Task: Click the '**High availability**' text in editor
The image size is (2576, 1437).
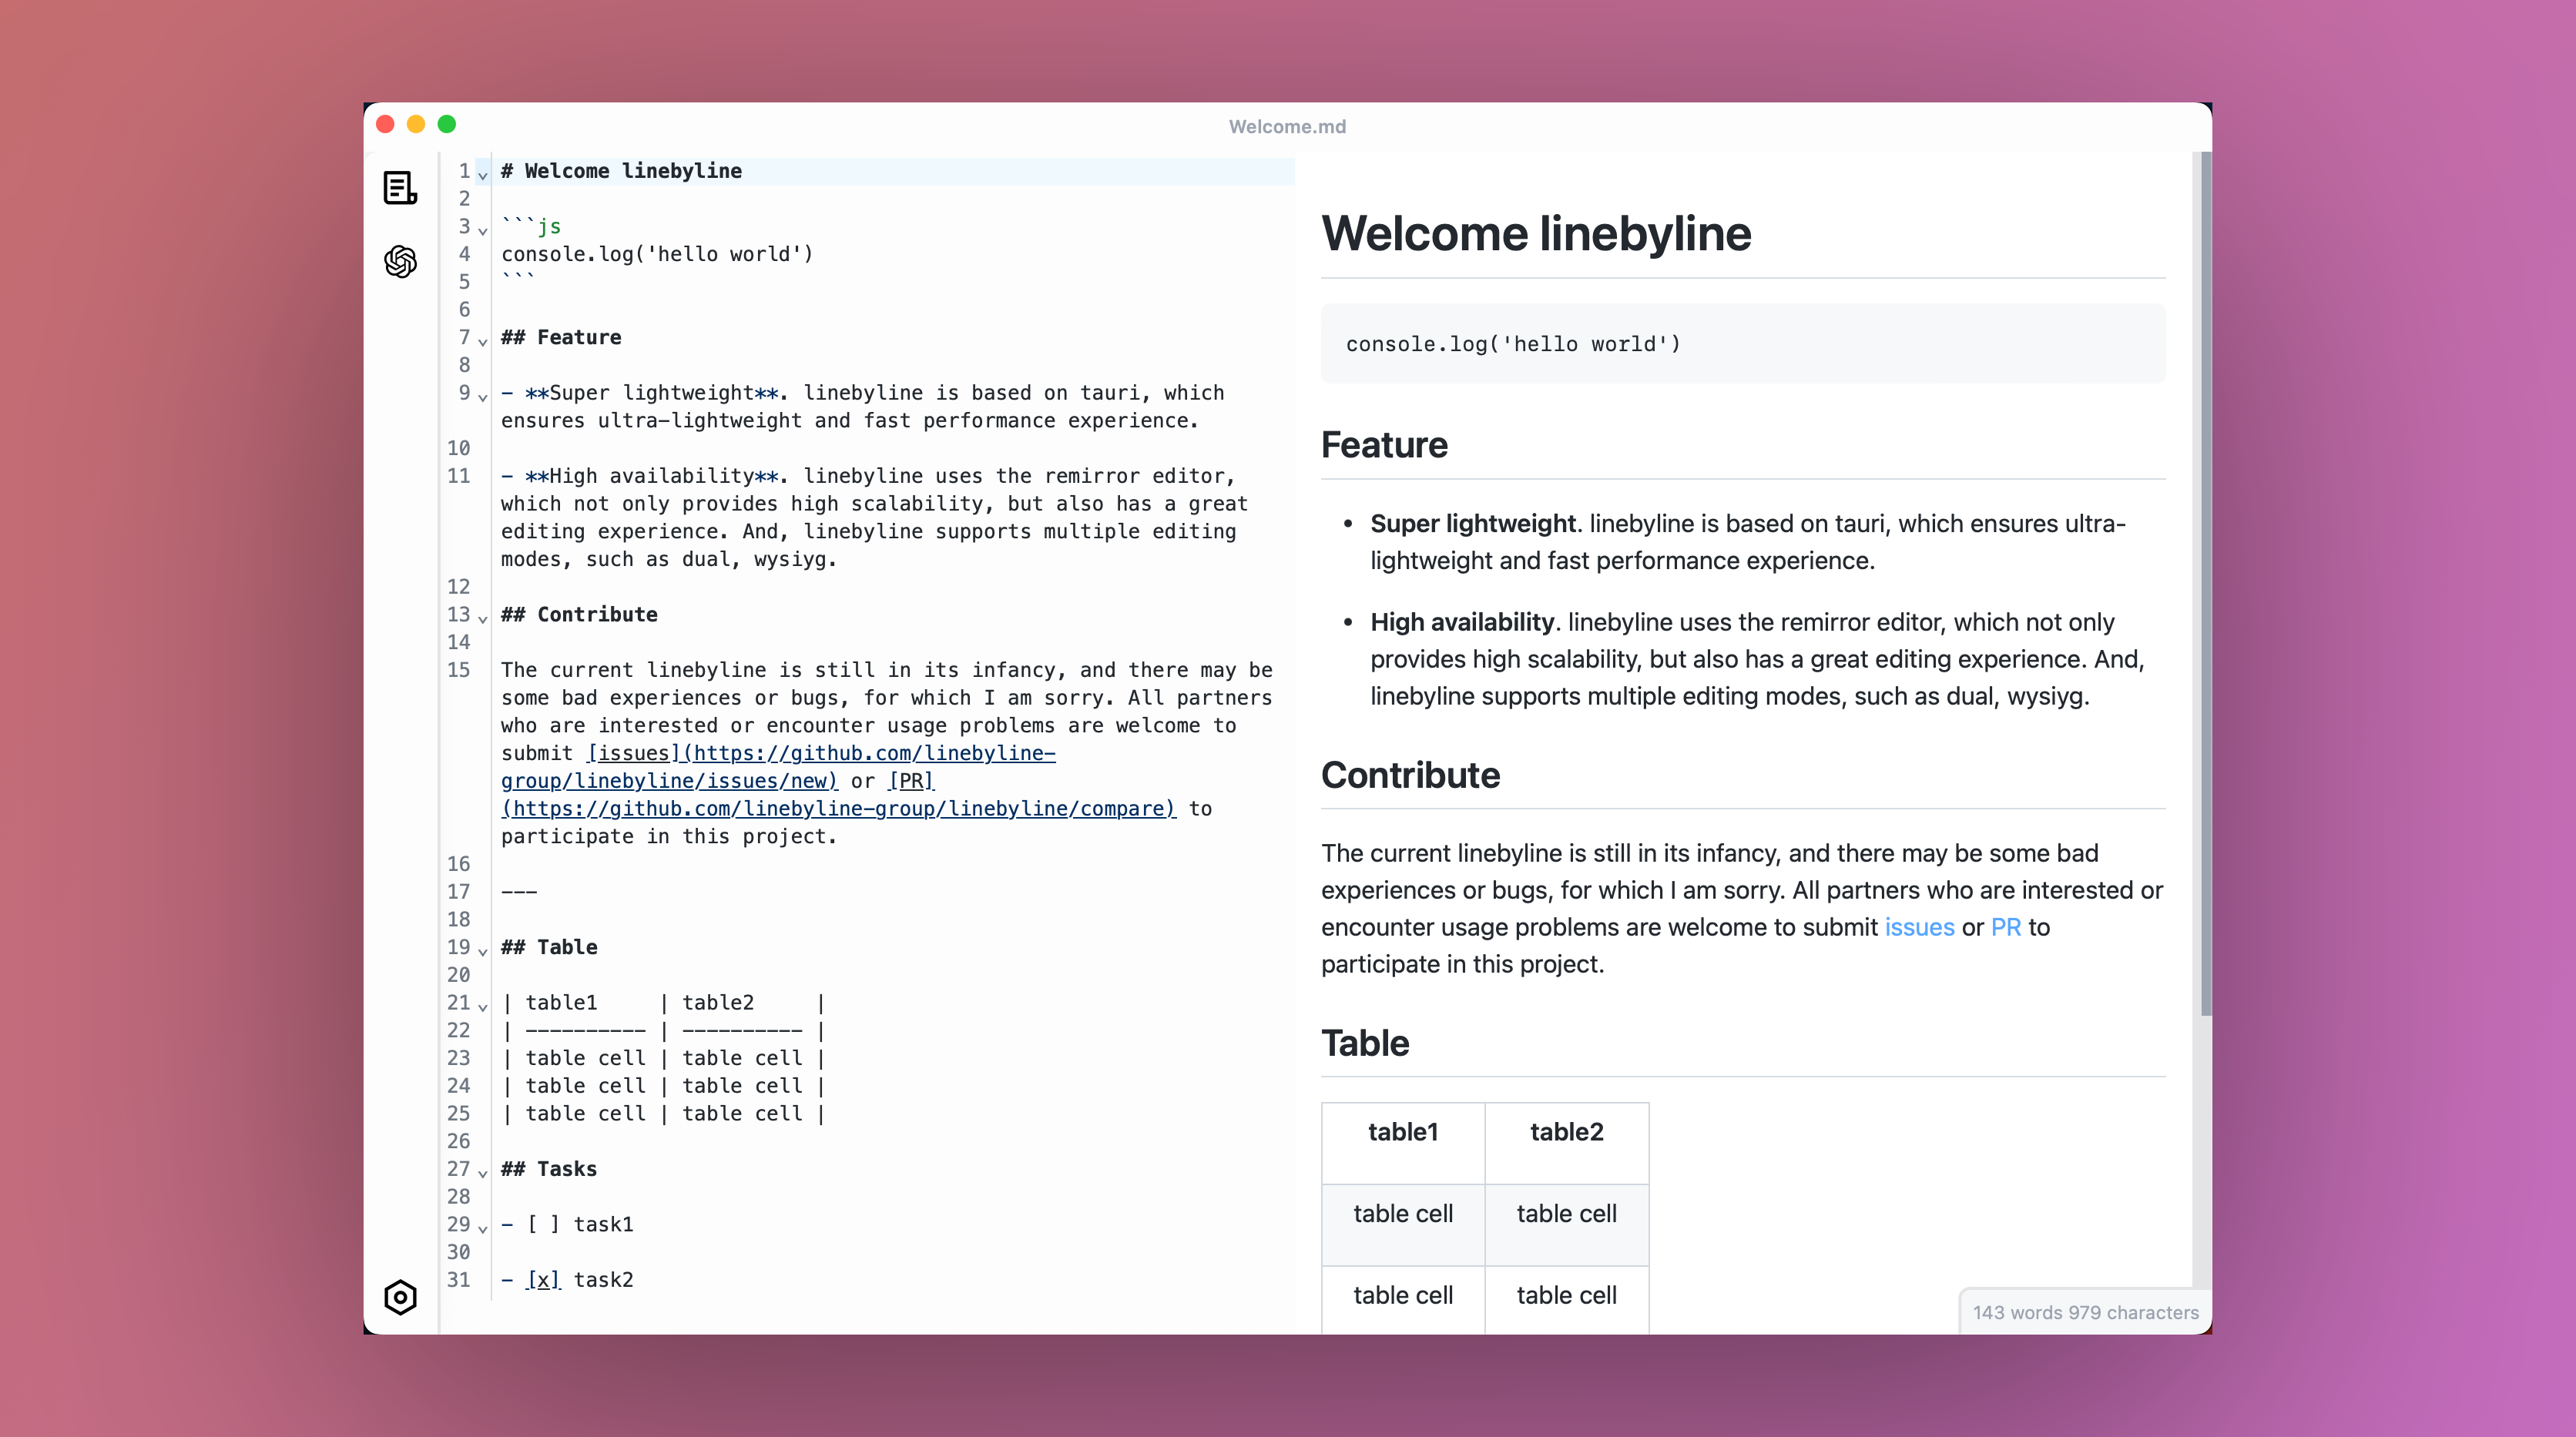Action: click(x=651, y=476)
